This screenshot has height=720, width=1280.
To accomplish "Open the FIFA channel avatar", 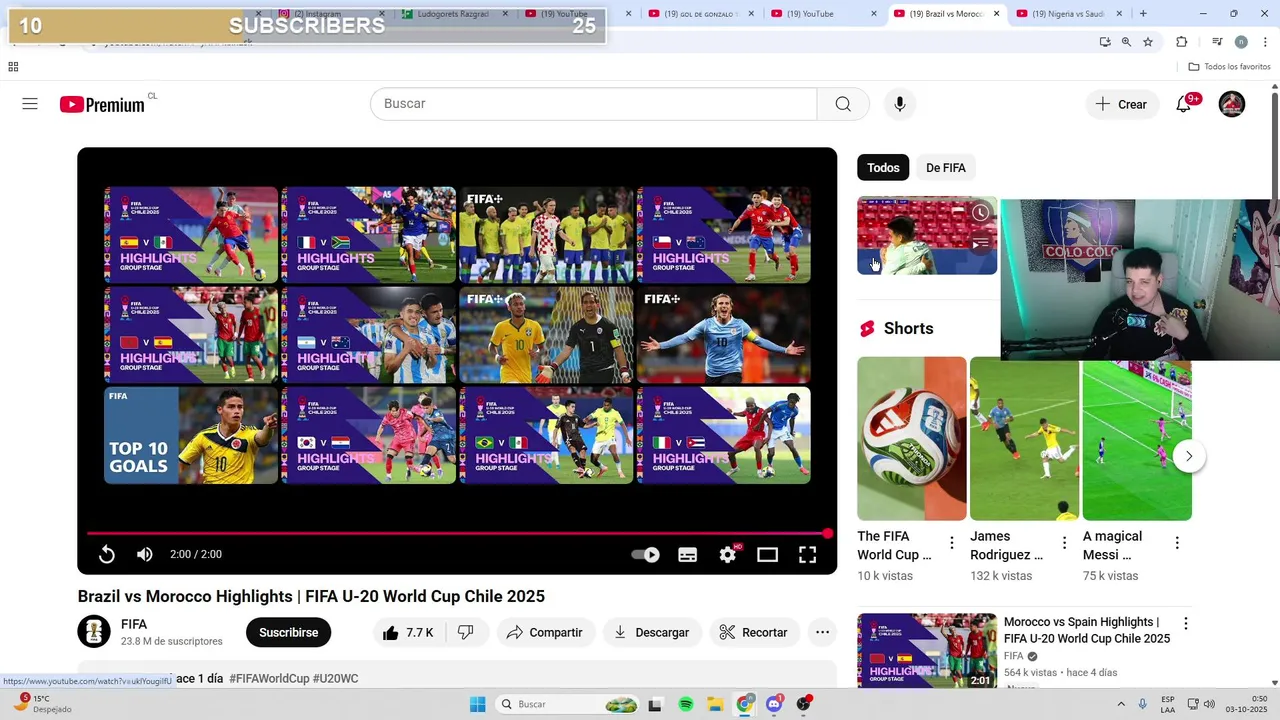I will (x=95, y=632).
